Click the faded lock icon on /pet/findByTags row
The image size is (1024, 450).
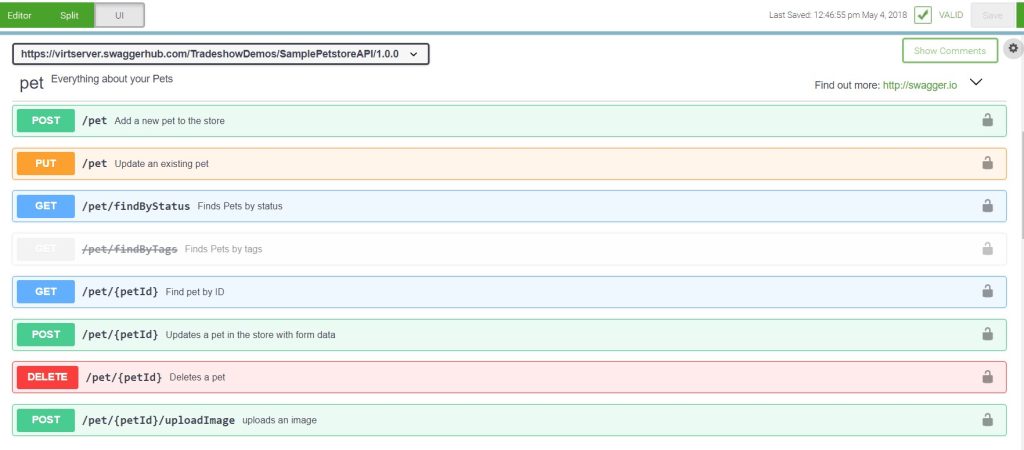pyautogui.click(x=987, y=249)
